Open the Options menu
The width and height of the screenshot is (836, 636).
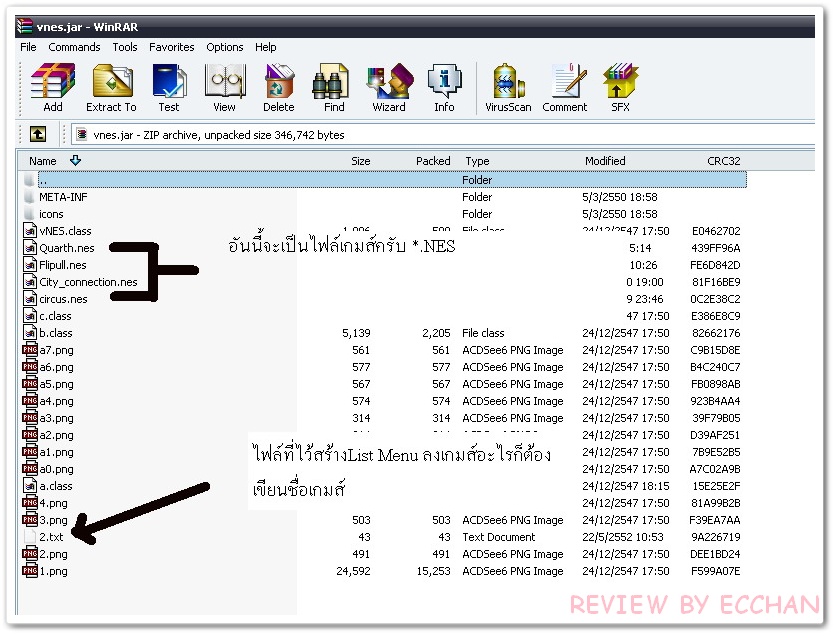224,47
